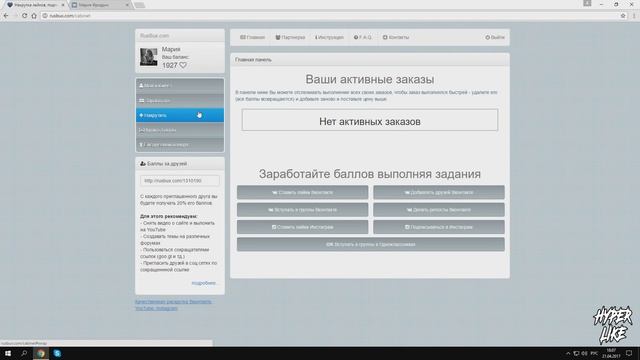Go to browser home via house icon
640x360 pixels.
tap(34, 16)
